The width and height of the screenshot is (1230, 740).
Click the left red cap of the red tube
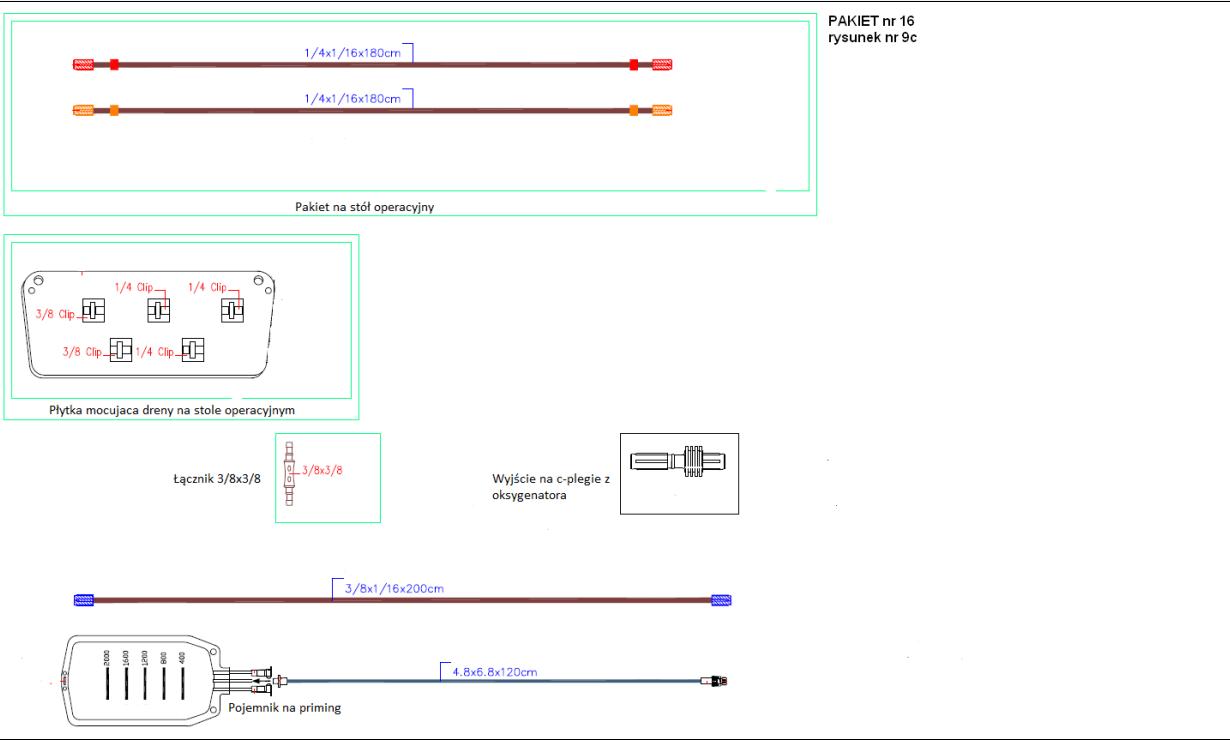pyautogui.click(x=83, y=65)
